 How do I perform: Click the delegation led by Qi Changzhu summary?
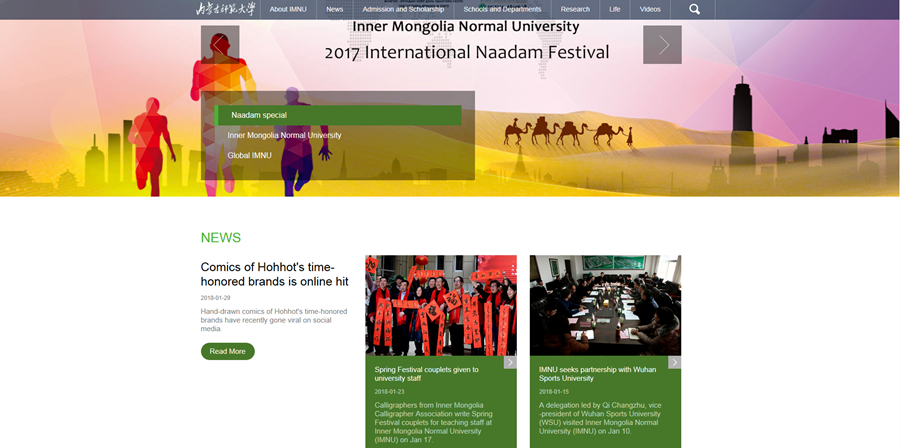point(600,418)
